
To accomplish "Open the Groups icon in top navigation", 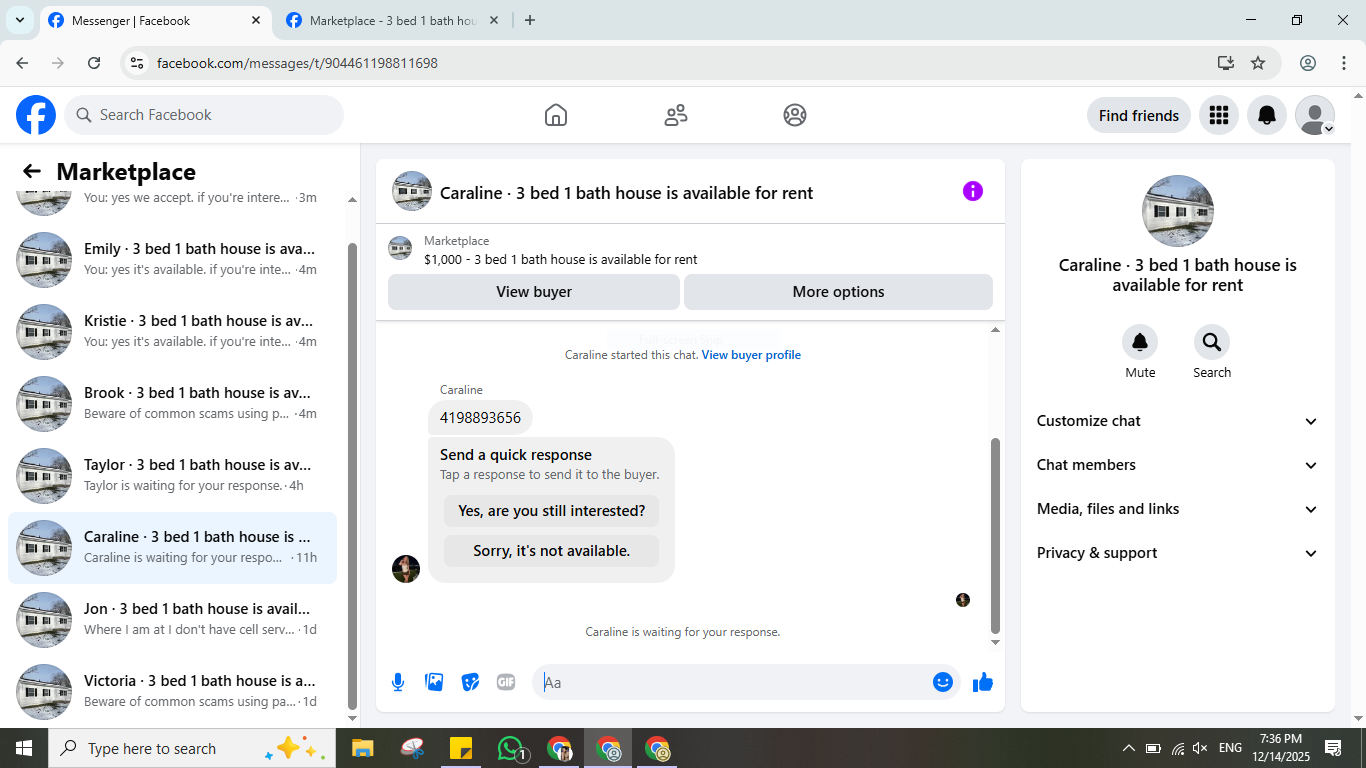I will coord(795,115).
